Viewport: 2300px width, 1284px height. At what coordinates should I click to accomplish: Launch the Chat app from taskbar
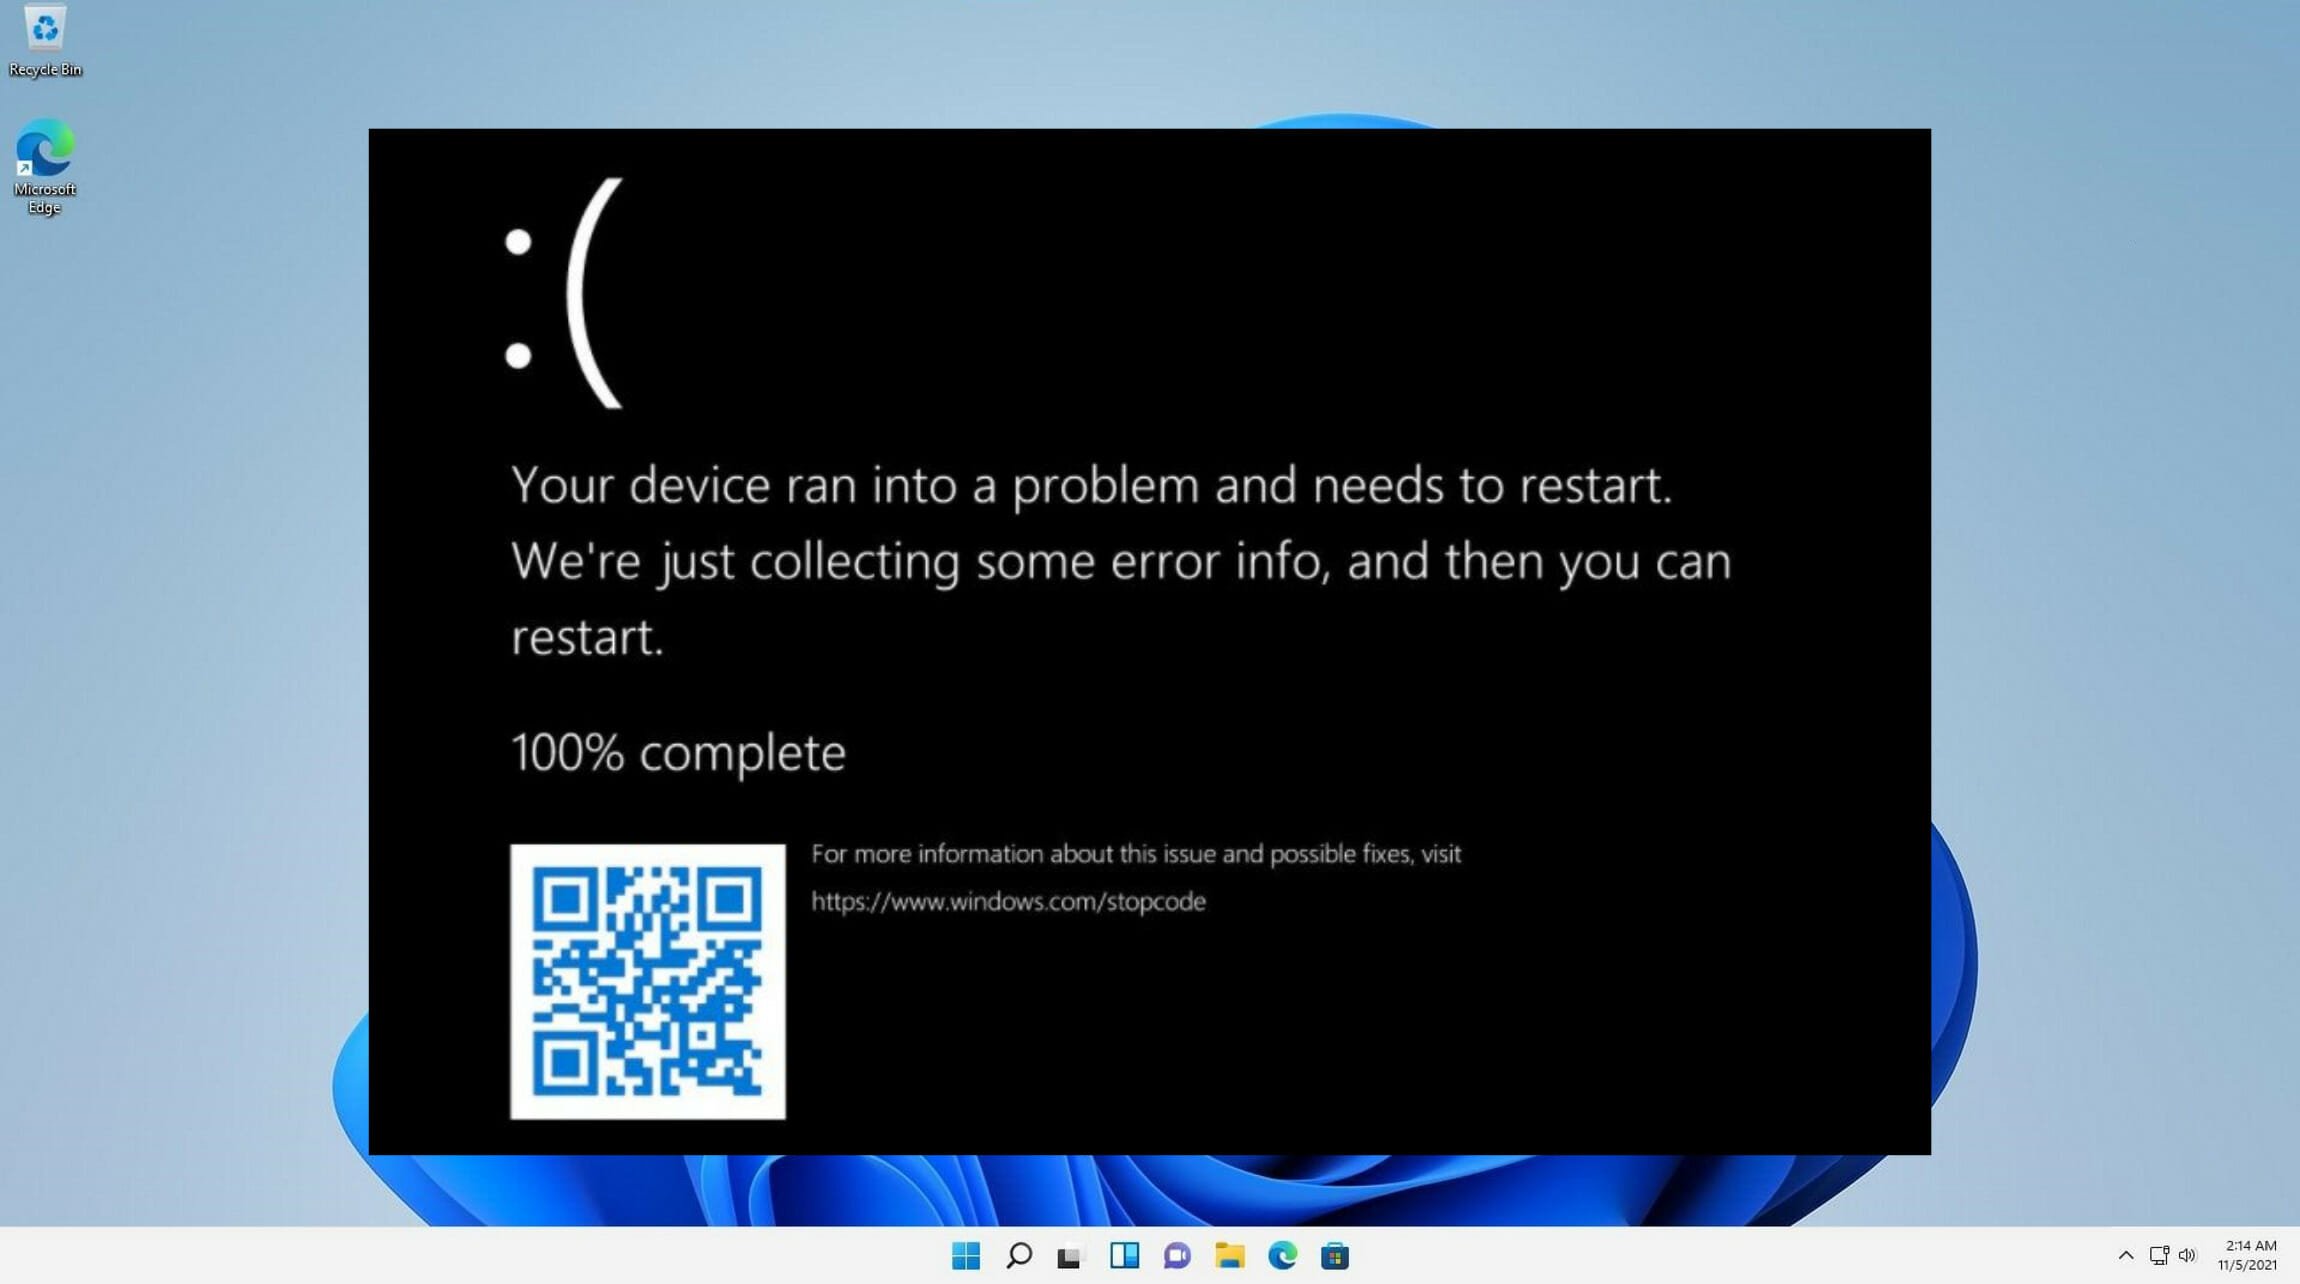tap(1177, 1255)
